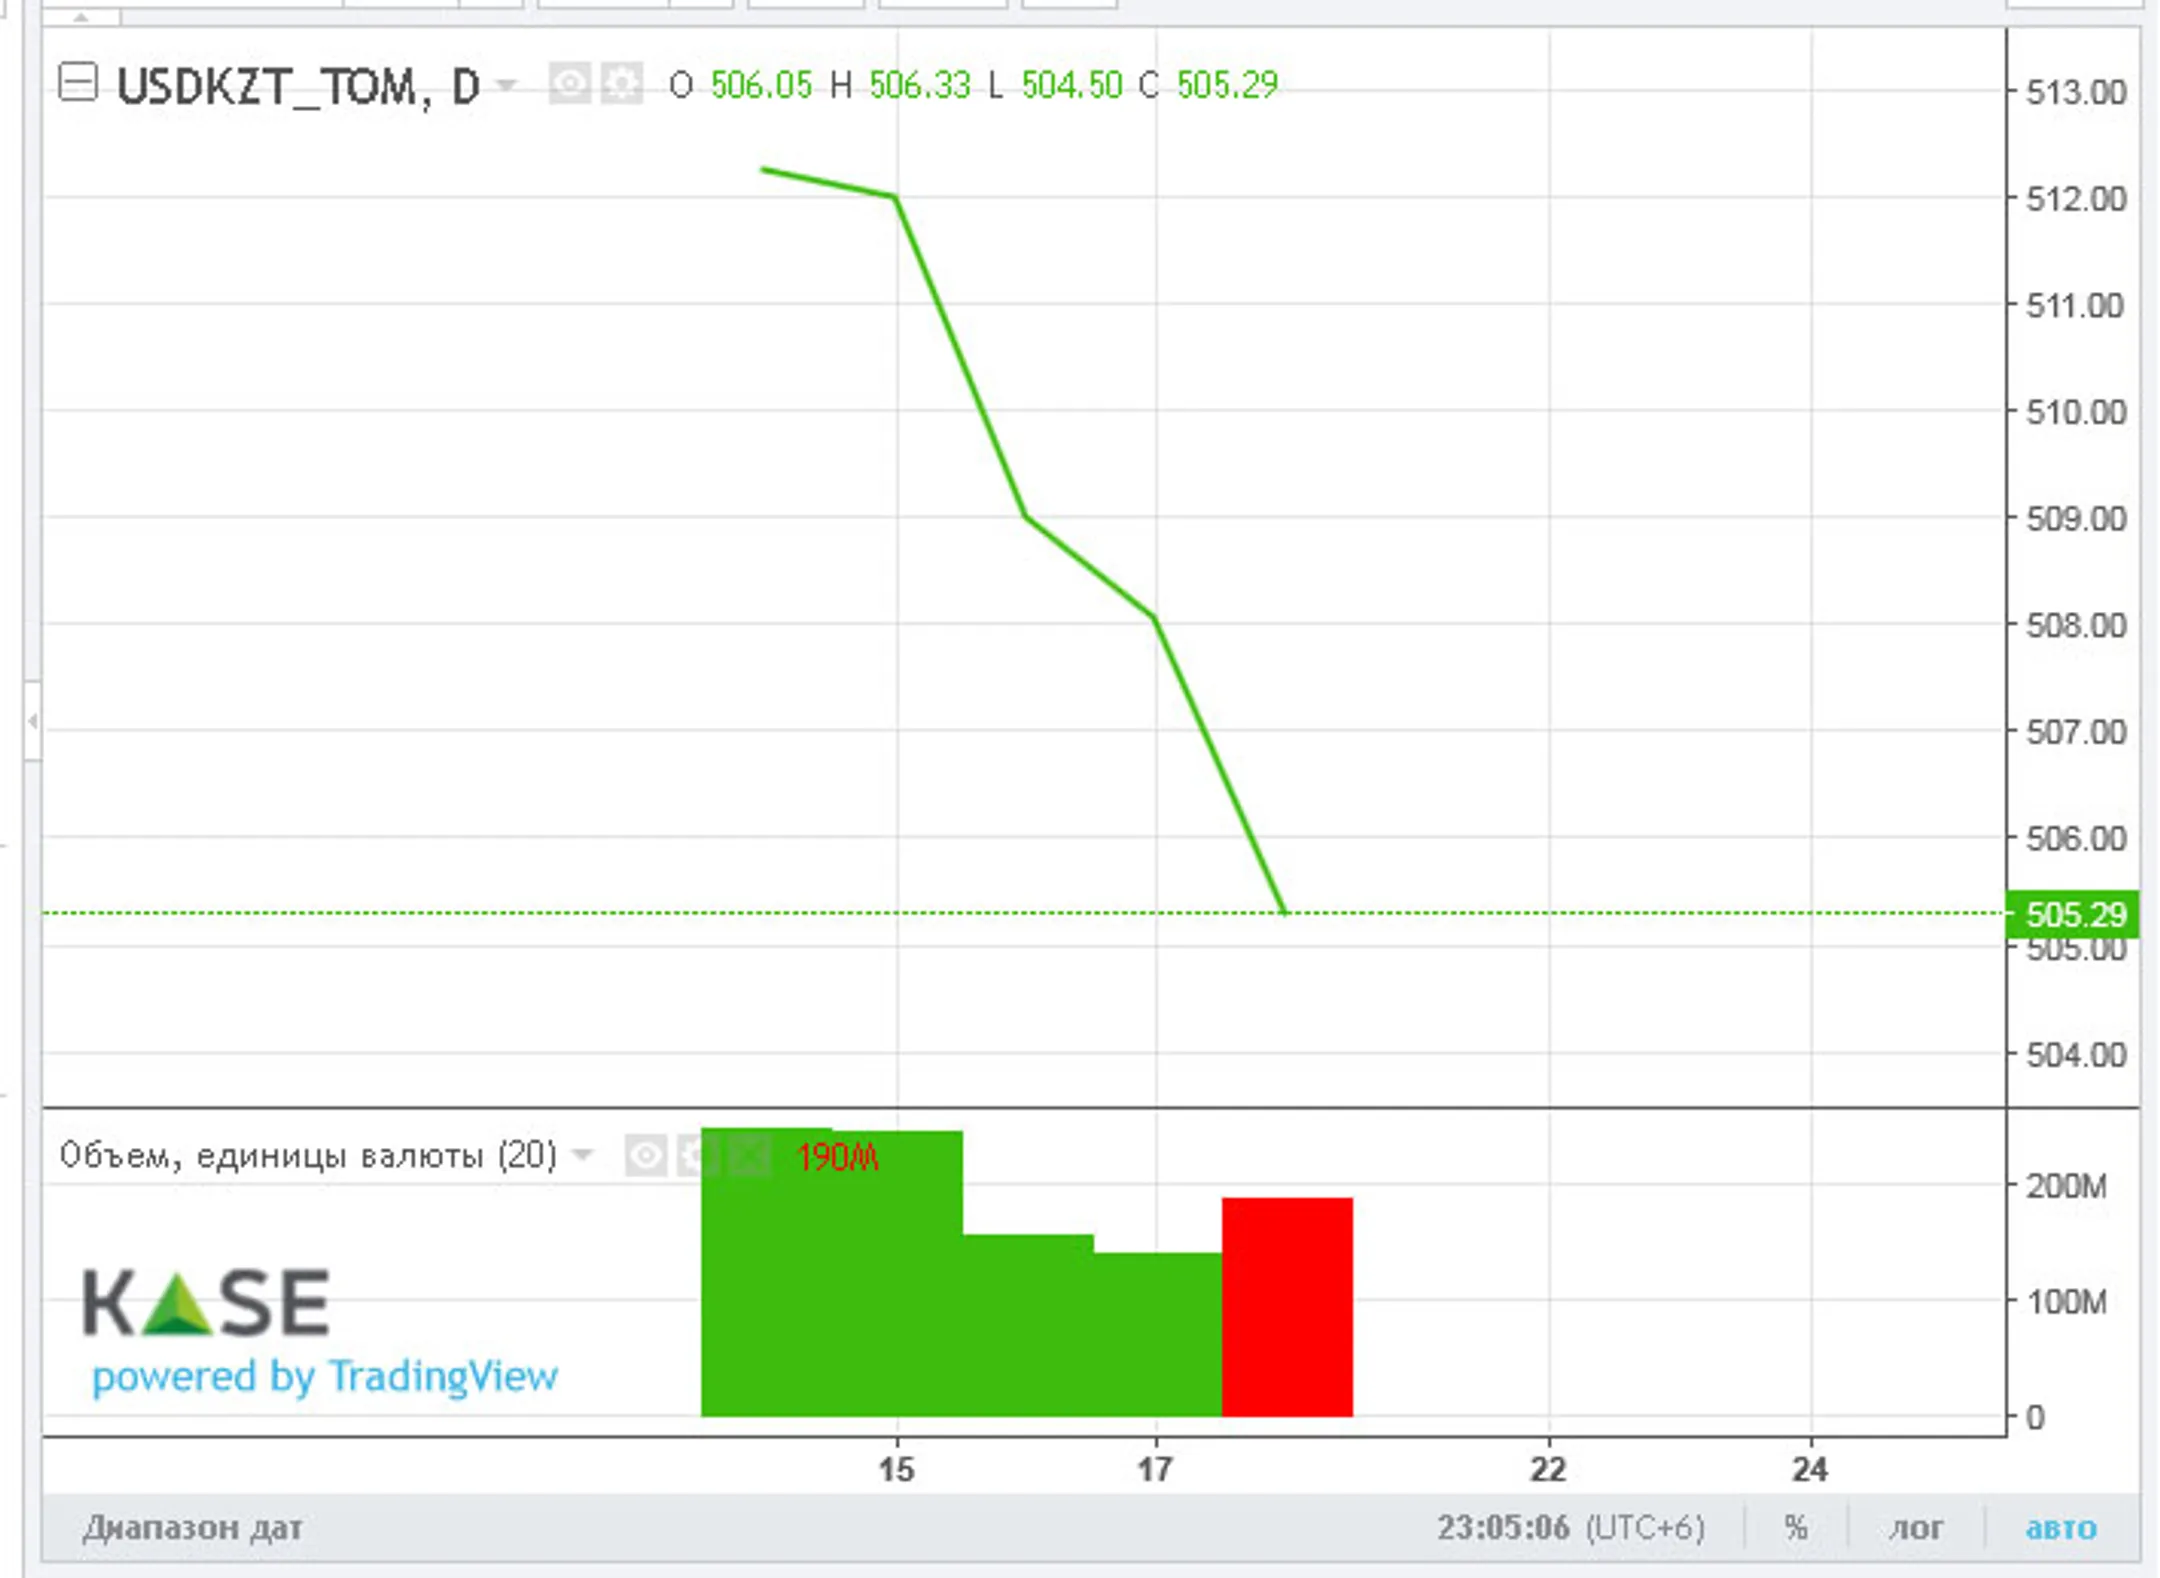Click the small left-edge panel arrow handle
Image resolution: width=2160 pixels, height=1578 pixels.
(33, 720)
